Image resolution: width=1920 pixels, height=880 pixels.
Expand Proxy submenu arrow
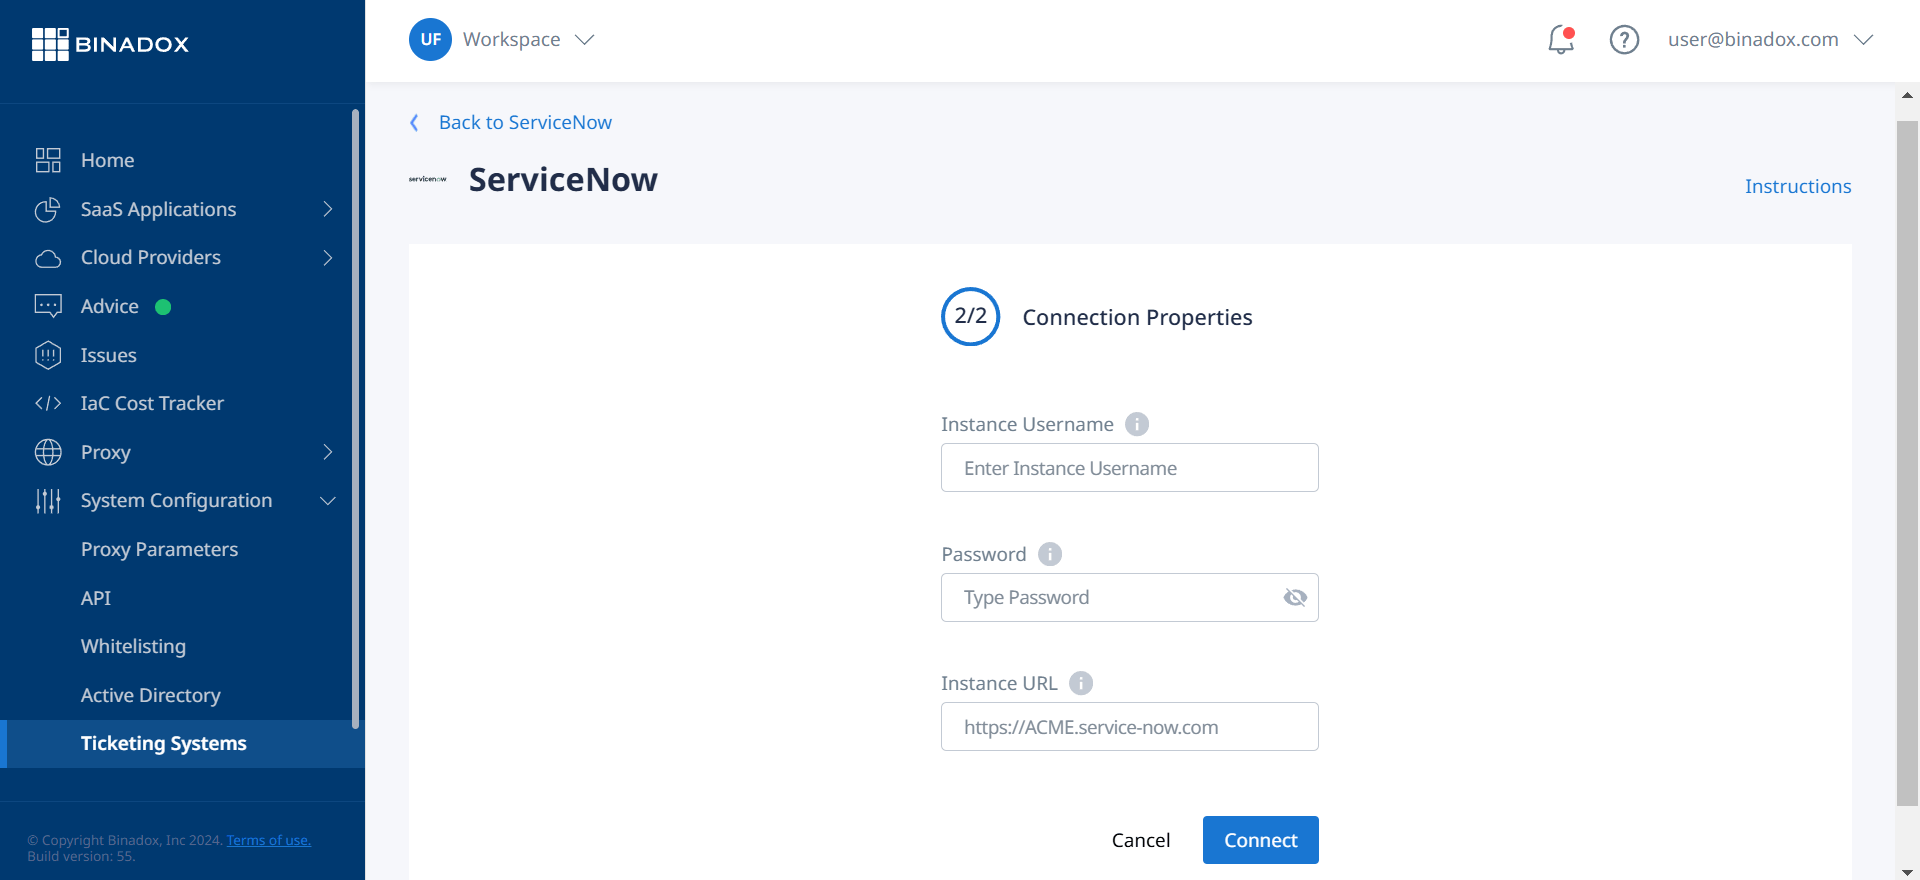click(328, 452)
